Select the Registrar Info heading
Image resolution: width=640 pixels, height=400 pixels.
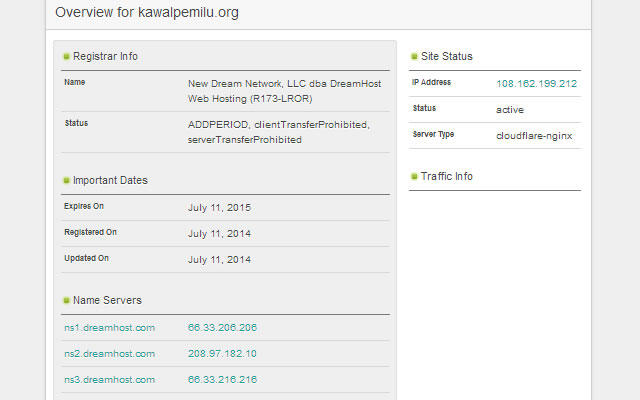click(x=105, y=56)
